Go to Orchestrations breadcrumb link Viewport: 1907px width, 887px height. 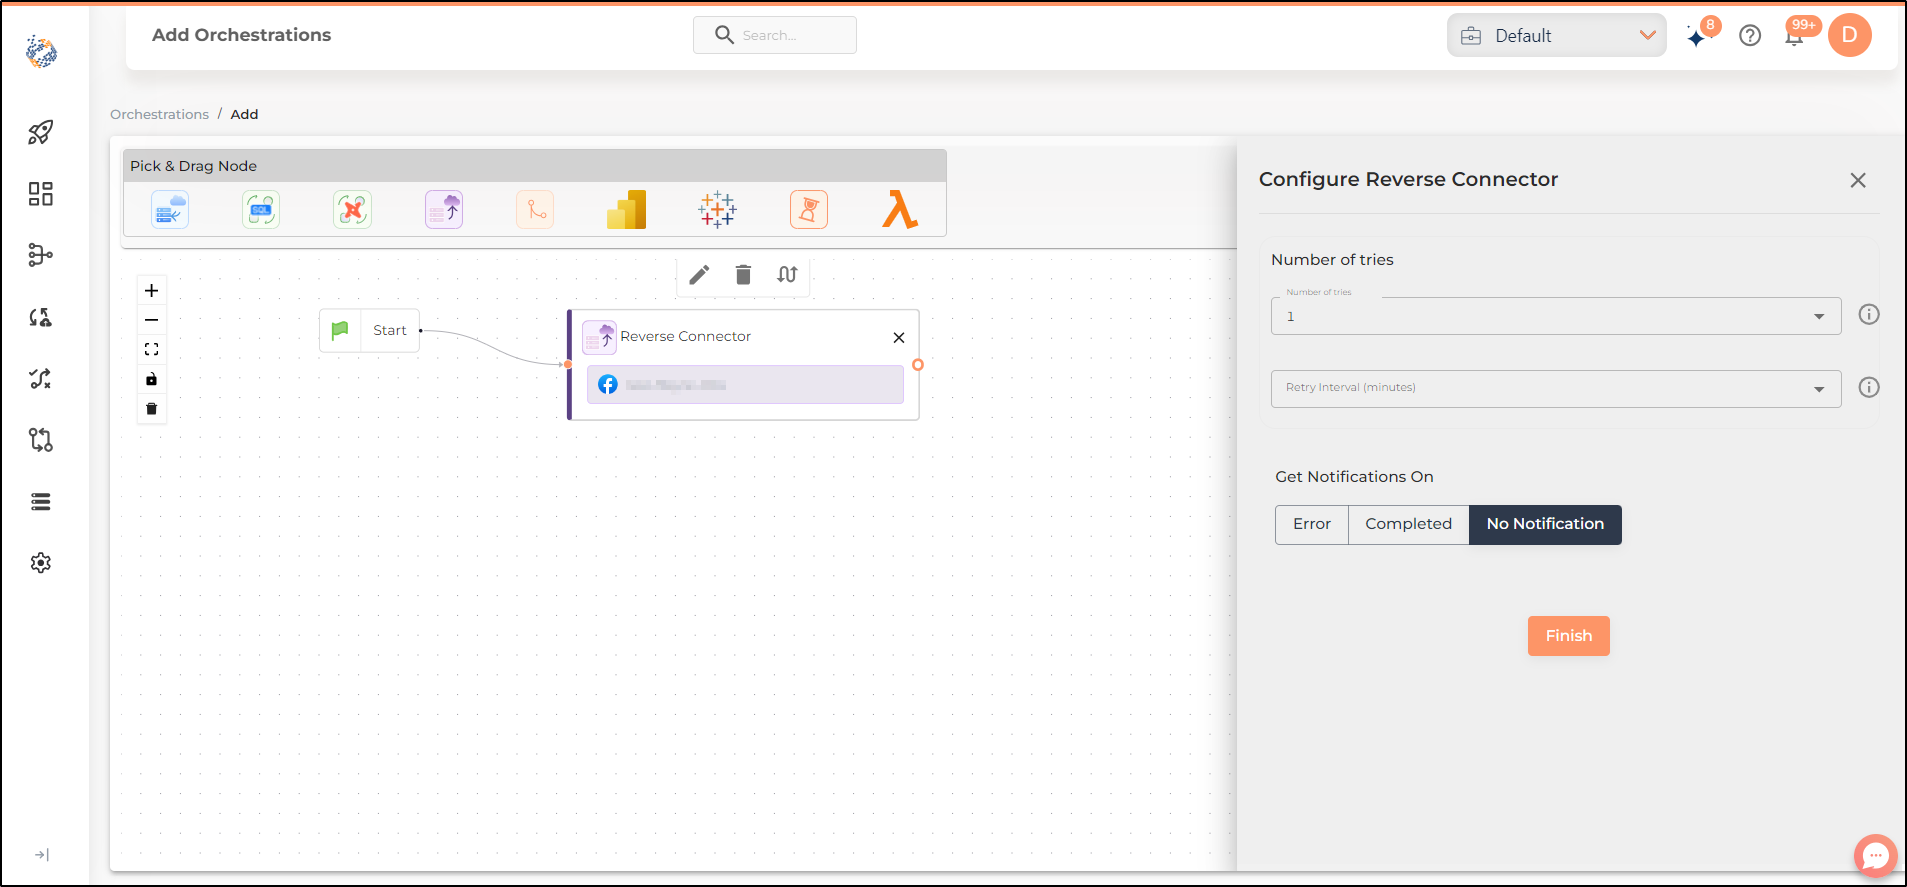(160, 114)
